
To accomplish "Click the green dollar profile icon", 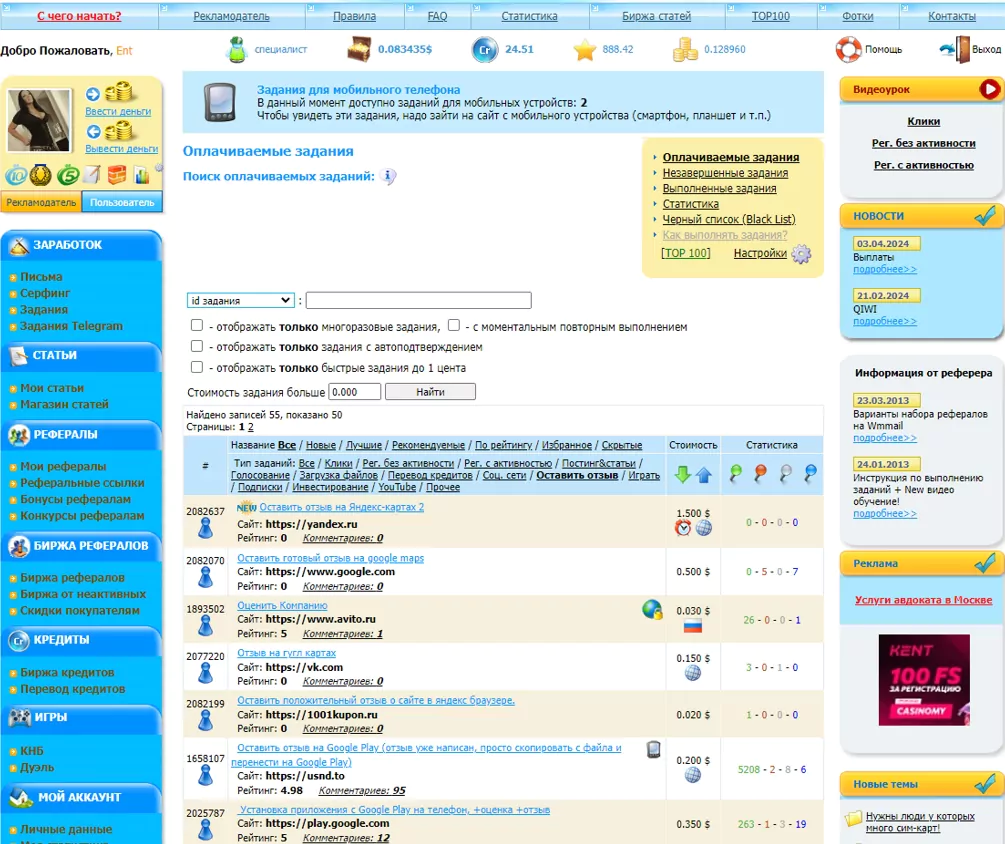I will pos(67,175).
